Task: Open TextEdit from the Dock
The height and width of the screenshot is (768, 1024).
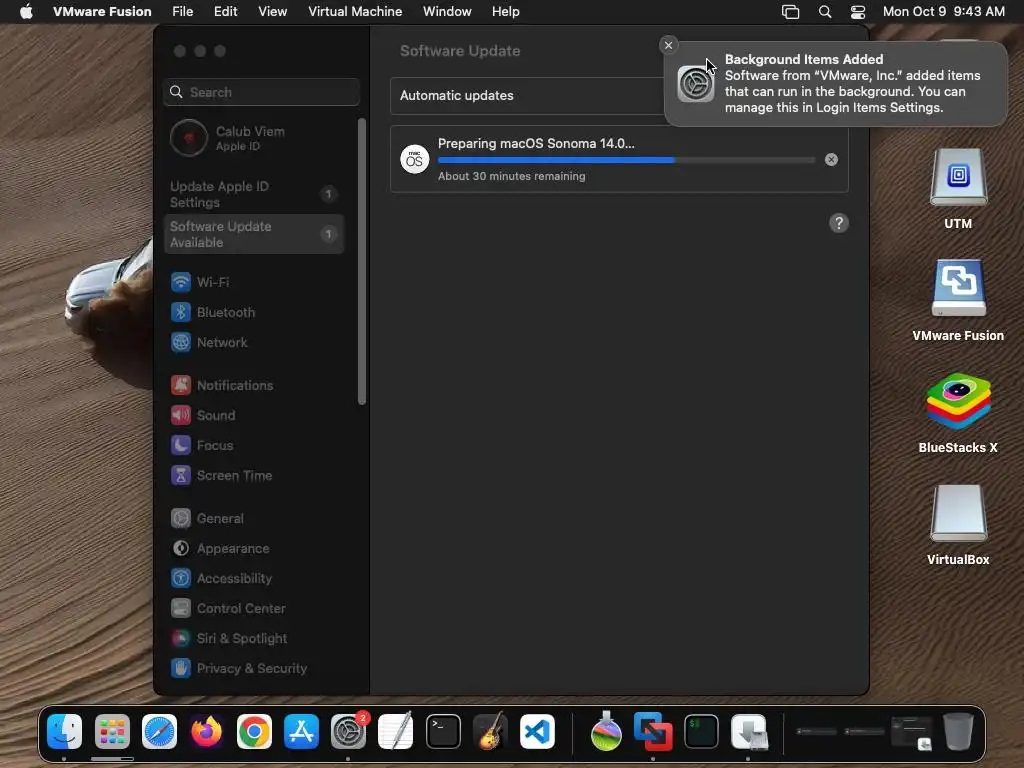Action: 396,731
